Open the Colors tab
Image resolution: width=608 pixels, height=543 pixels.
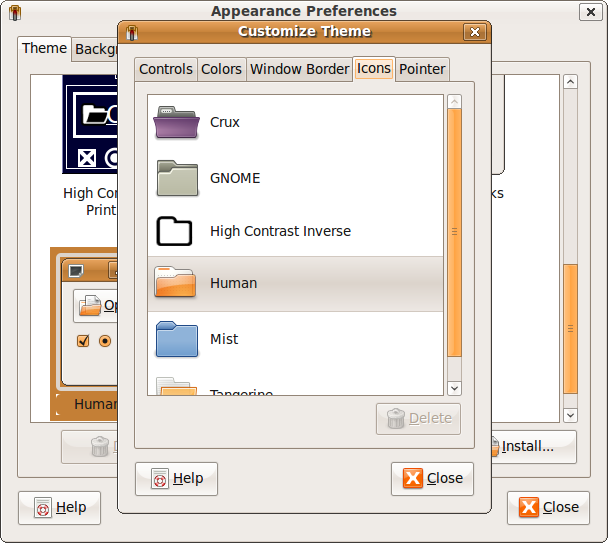(x=221, y=69)
